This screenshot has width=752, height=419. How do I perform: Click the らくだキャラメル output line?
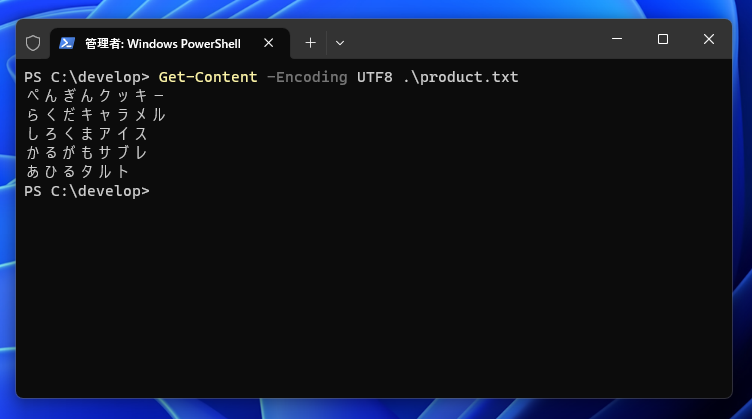pos(95,115)
